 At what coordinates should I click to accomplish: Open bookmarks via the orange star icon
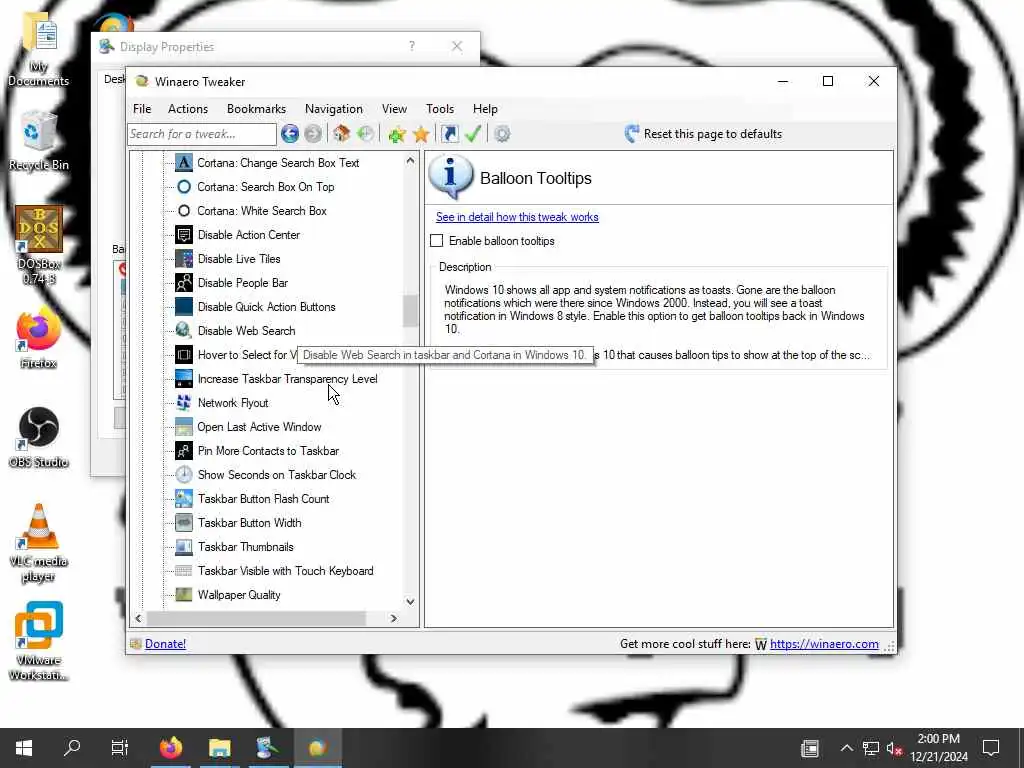coord(421,134)
